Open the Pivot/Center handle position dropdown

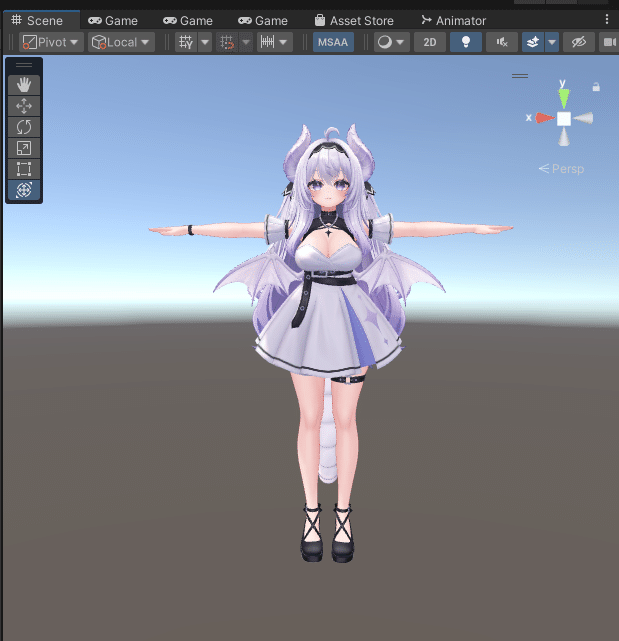[51, 42]
